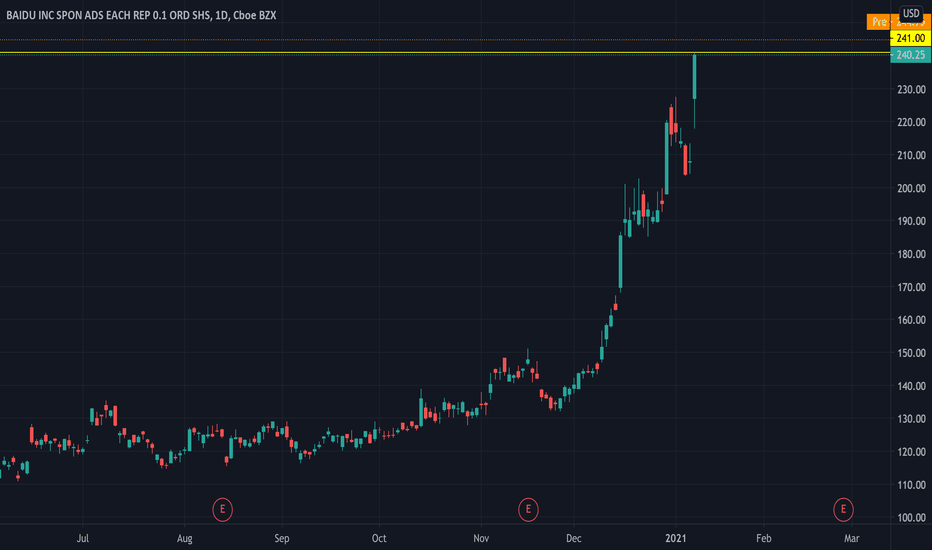Select the yellow 241.00 price label
Image resolution: width=932 pixels, height=550 pixels.
[x=910, y=39]
